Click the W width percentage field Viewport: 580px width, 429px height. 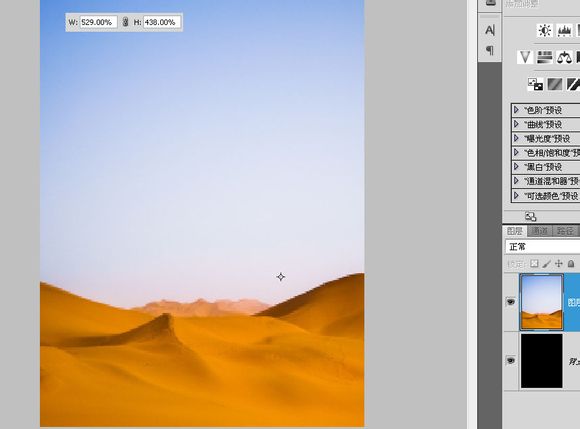(x=98, y=22)
